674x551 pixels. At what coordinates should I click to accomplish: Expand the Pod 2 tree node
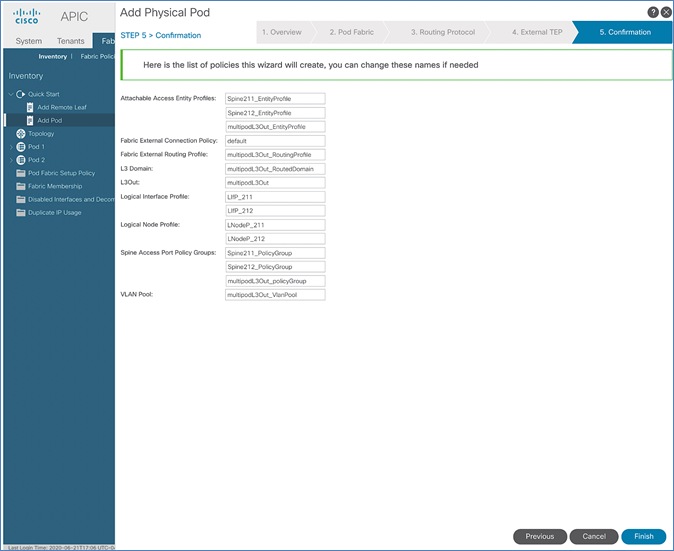[11, 160]
